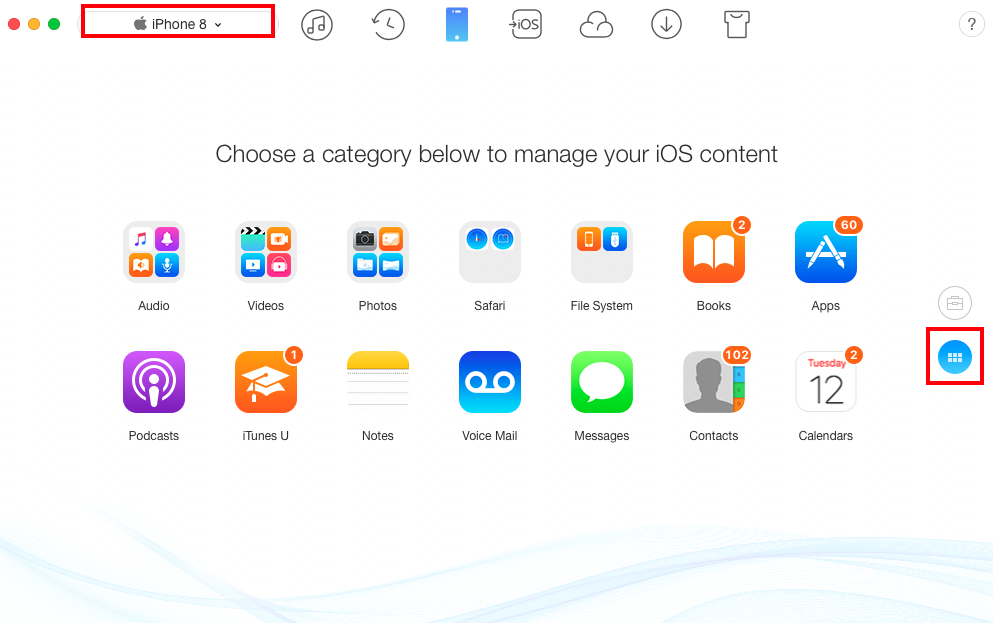Open the Books category

pos(714,252)
